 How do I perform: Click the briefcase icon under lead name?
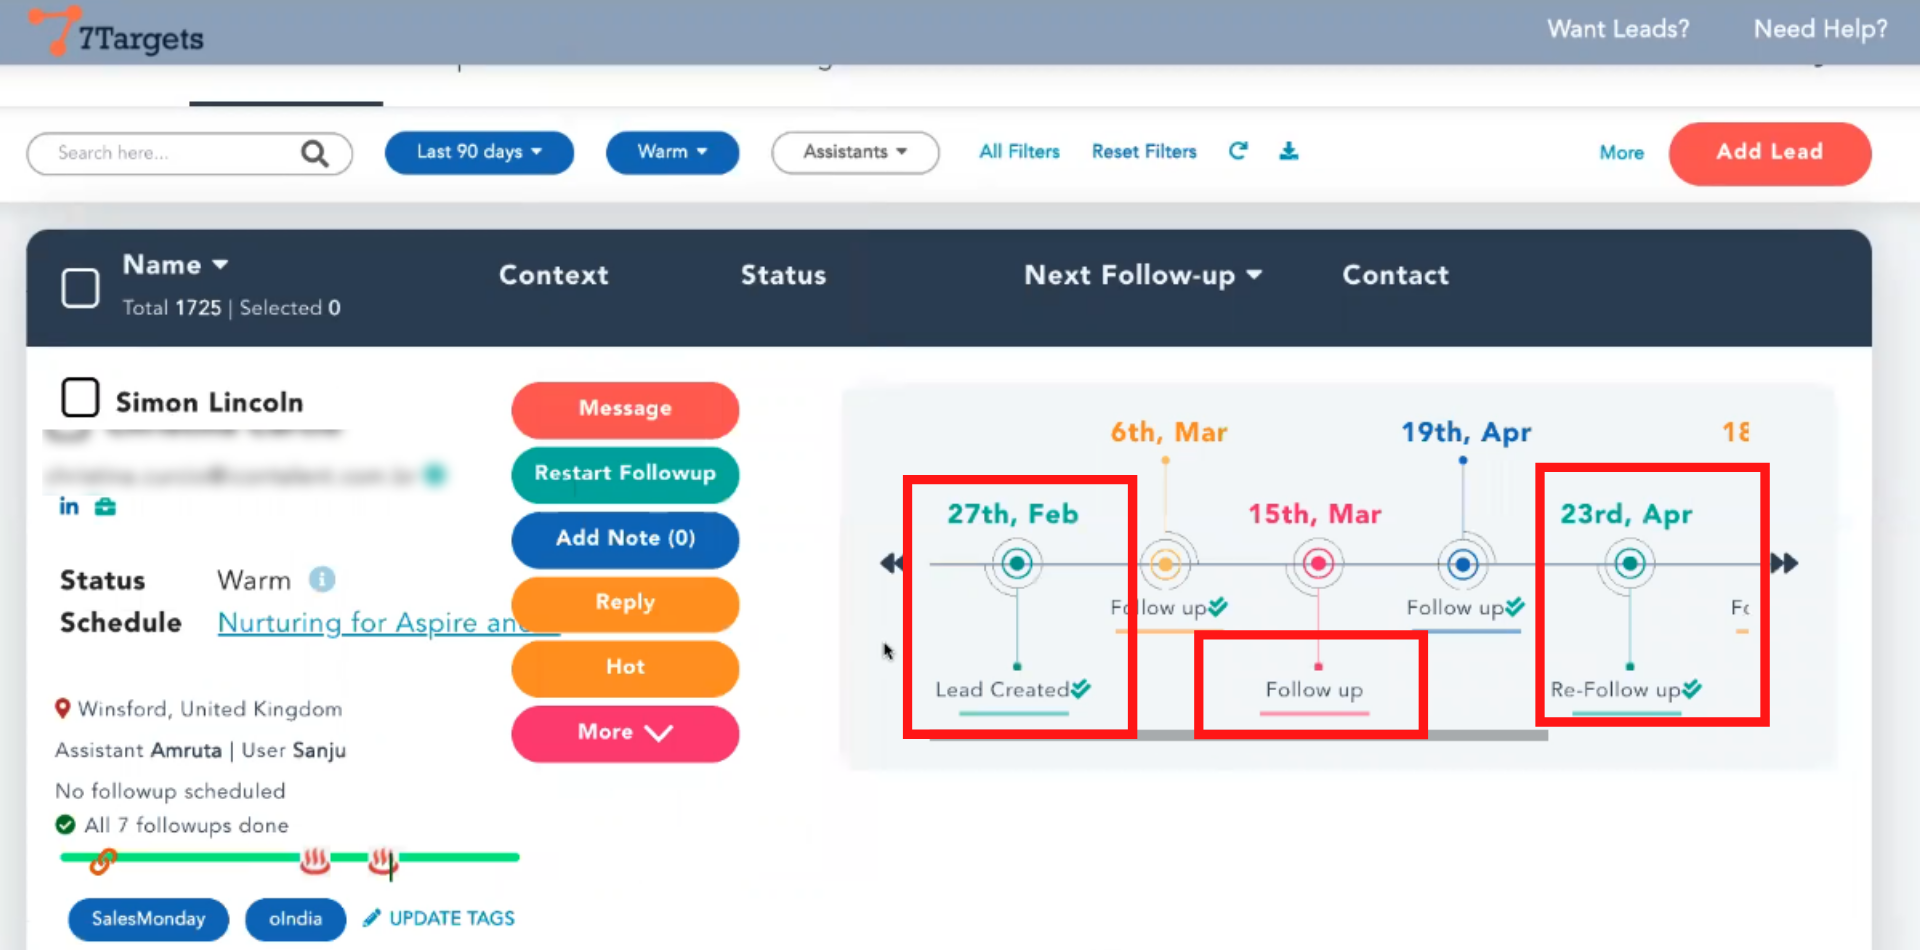pyautogui.click(x=105, y=507)
